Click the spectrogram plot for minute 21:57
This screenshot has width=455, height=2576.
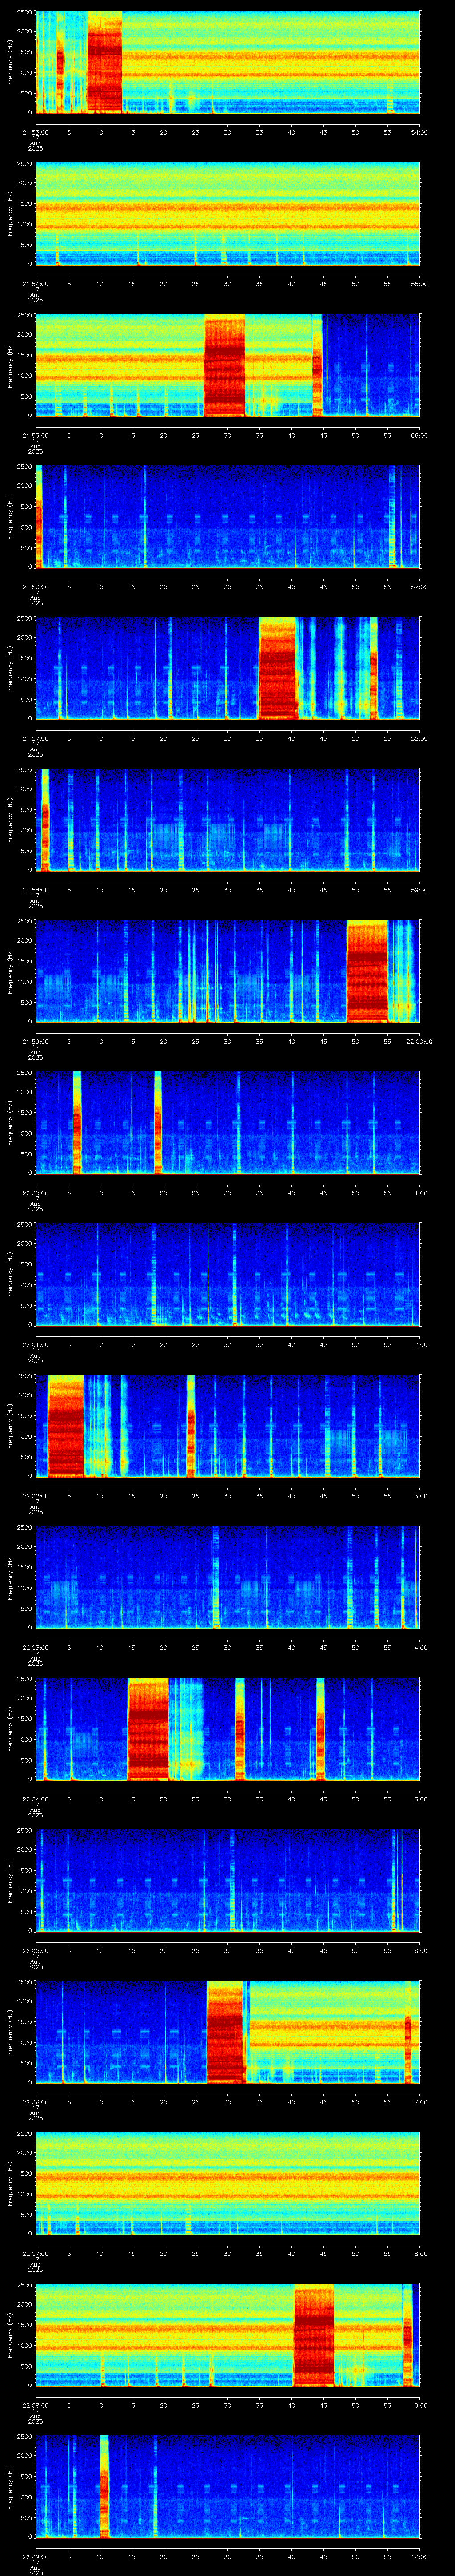[228, 668]
